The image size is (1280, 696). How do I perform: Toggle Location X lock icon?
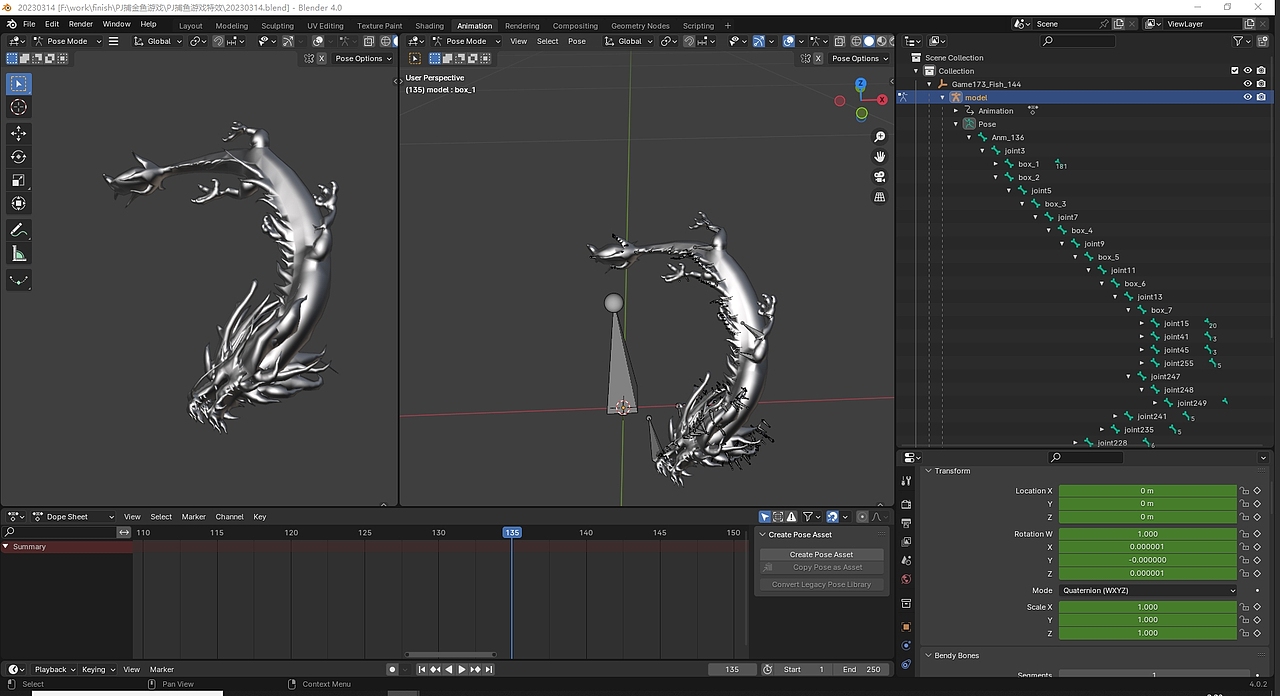[x=1244, y=491]
